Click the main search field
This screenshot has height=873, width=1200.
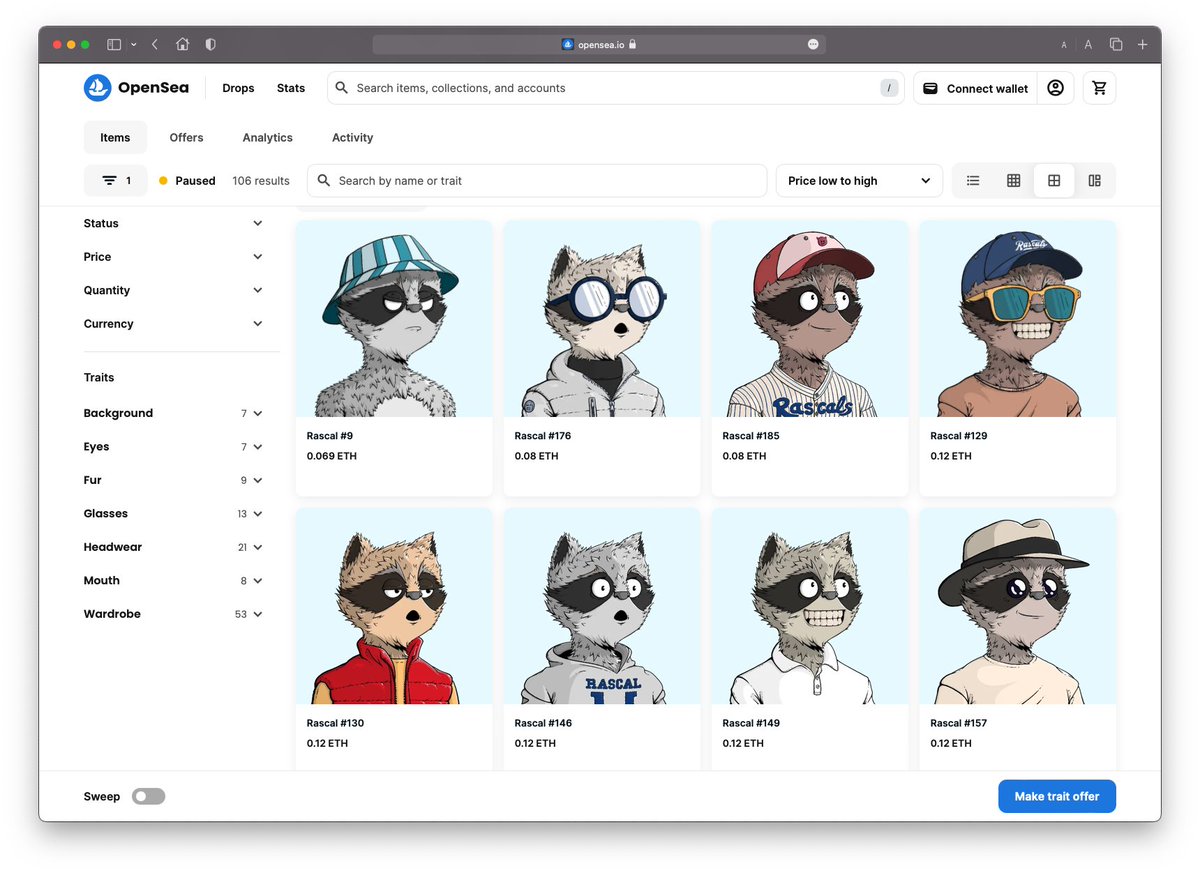616,88
